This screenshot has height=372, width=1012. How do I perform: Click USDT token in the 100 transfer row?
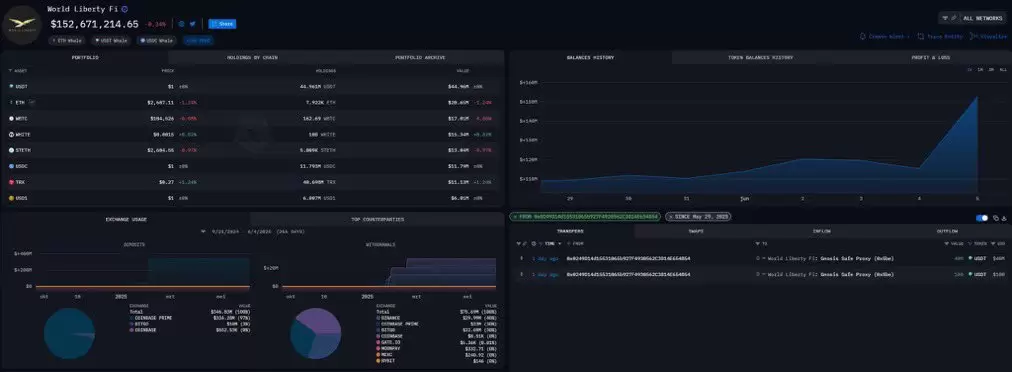coord(978,274)
